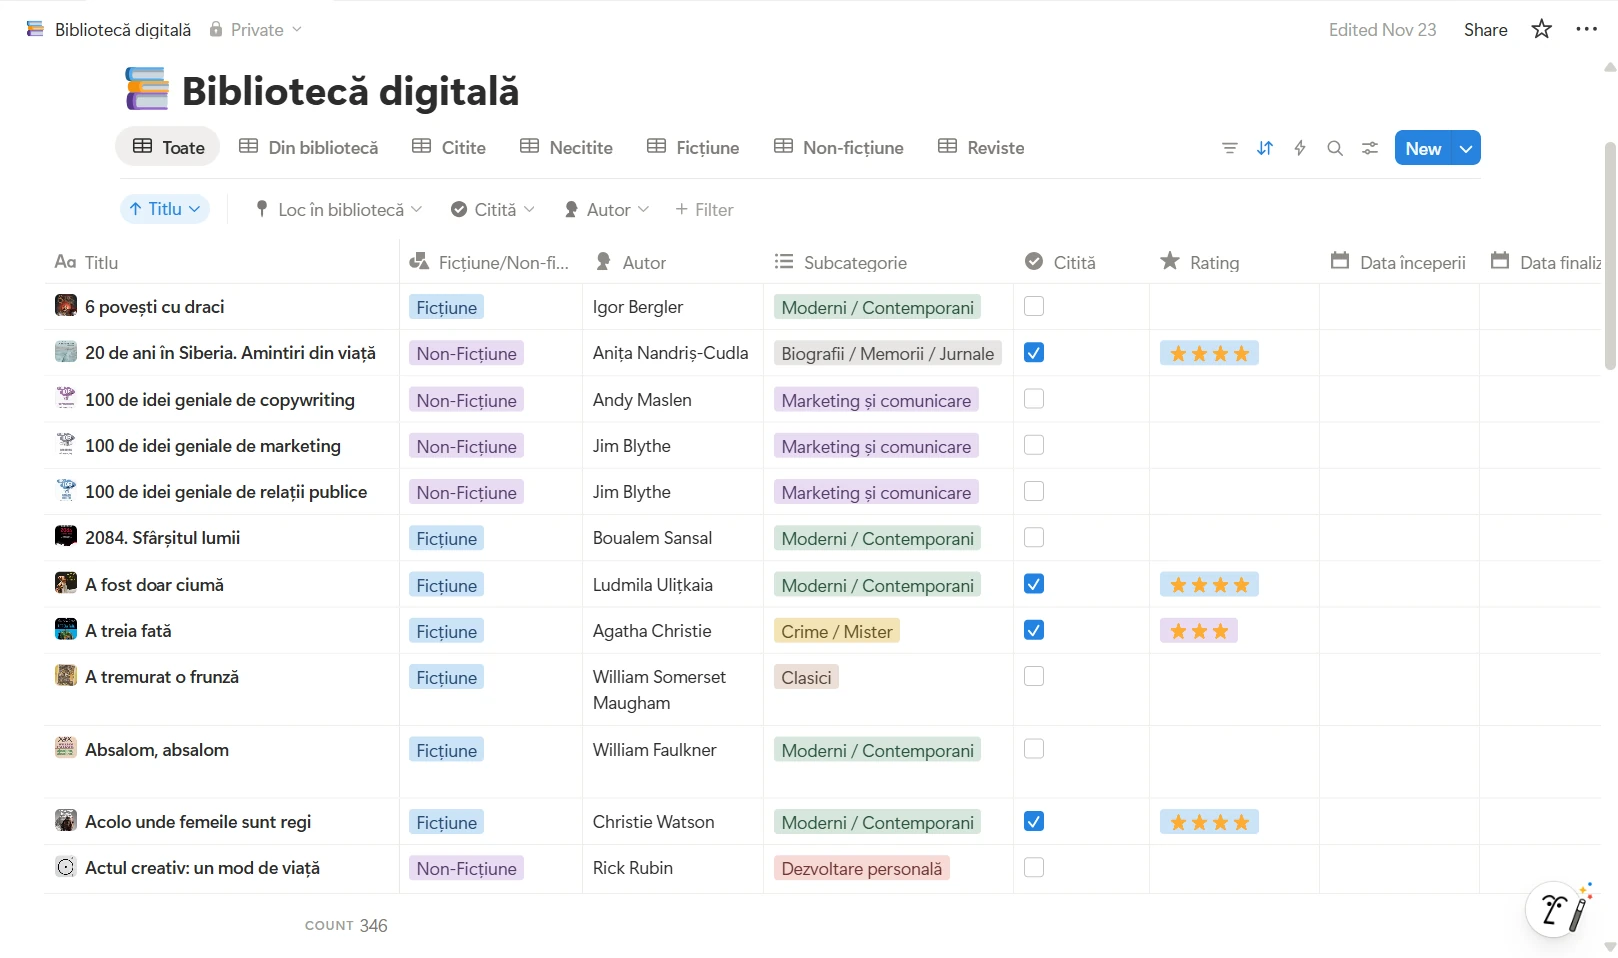Switch to the Necitite tab

coord(566,147)
